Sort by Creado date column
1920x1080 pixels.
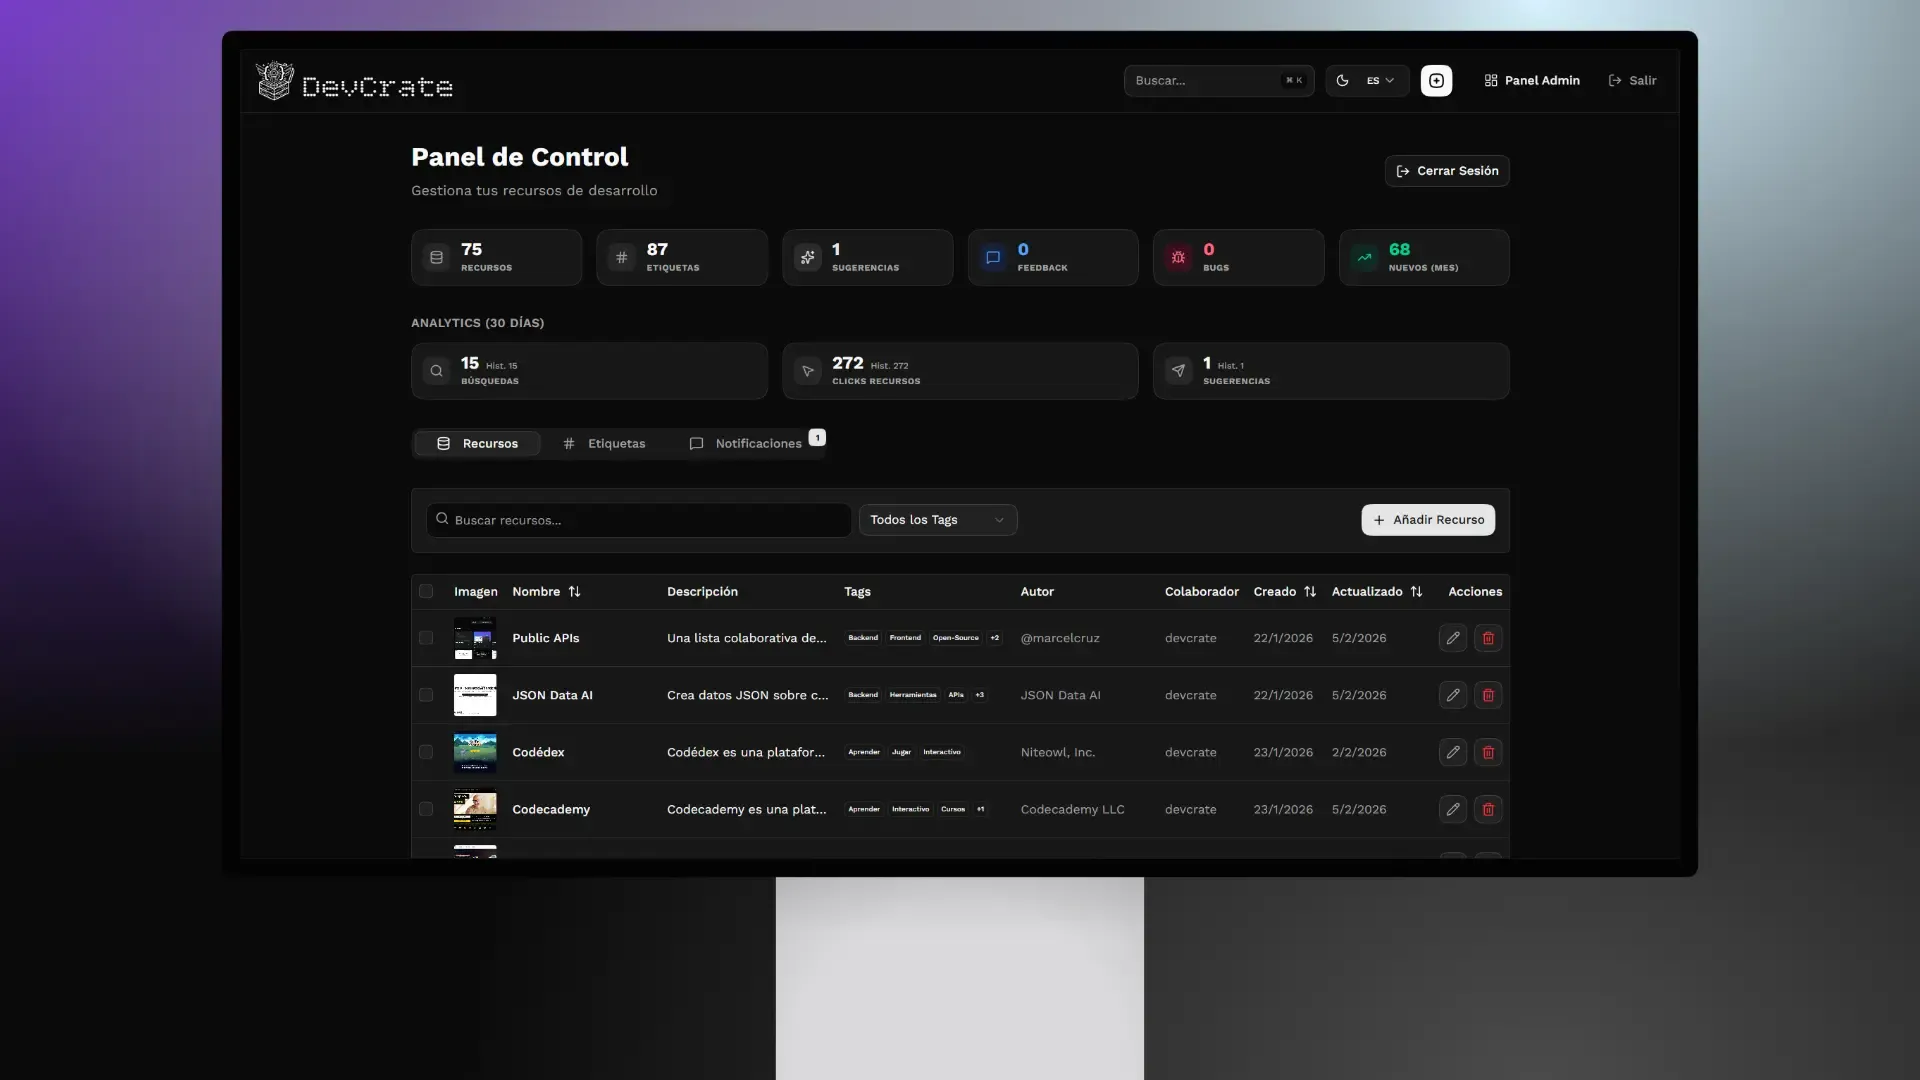[1309, 592]
